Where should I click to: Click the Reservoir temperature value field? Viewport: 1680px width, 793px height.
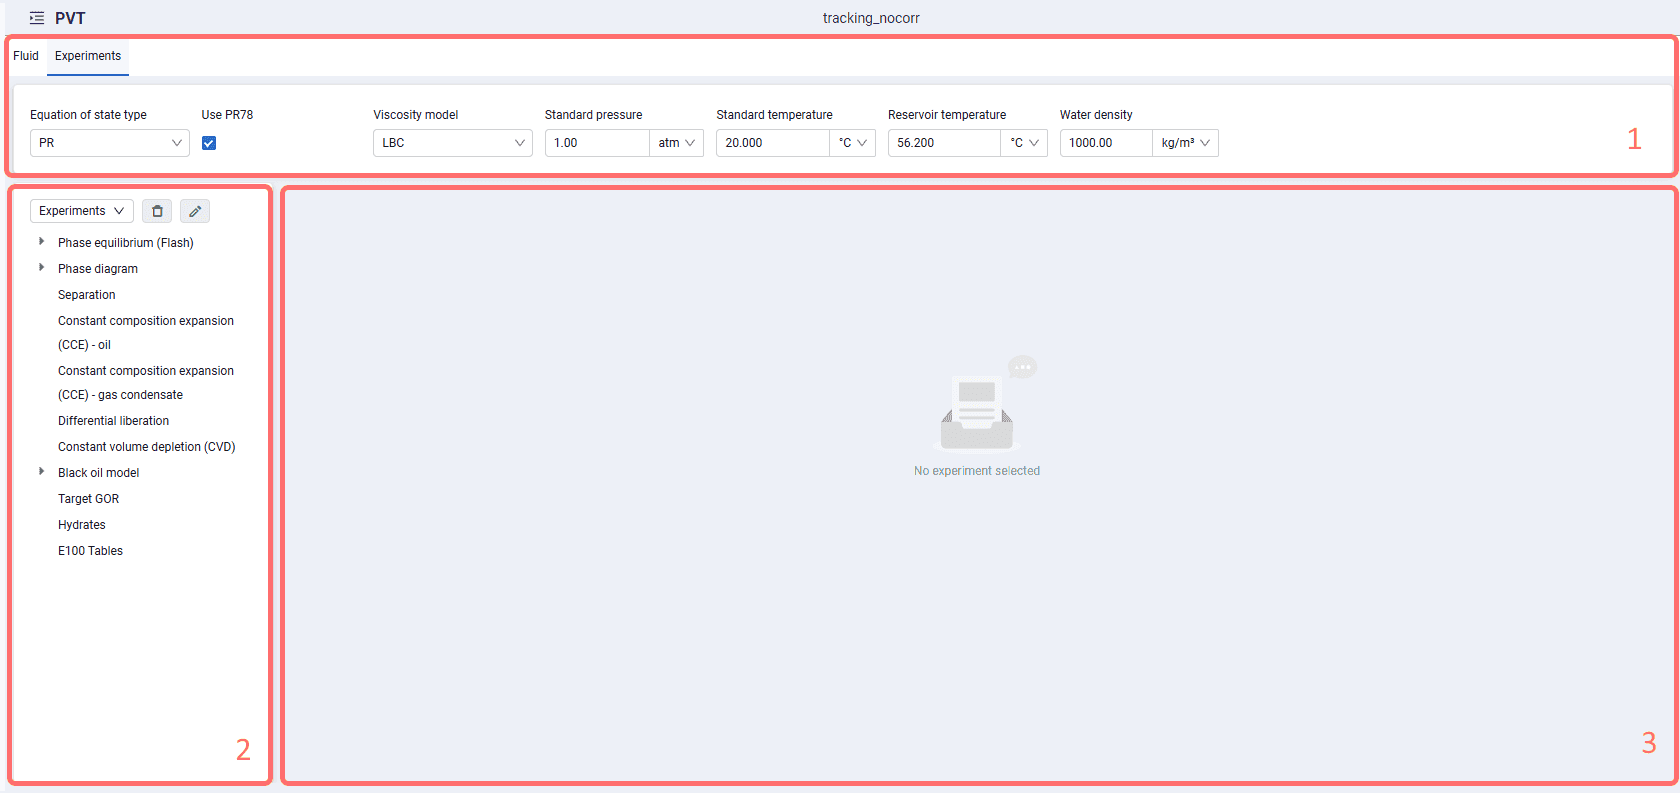pos(945,143)
